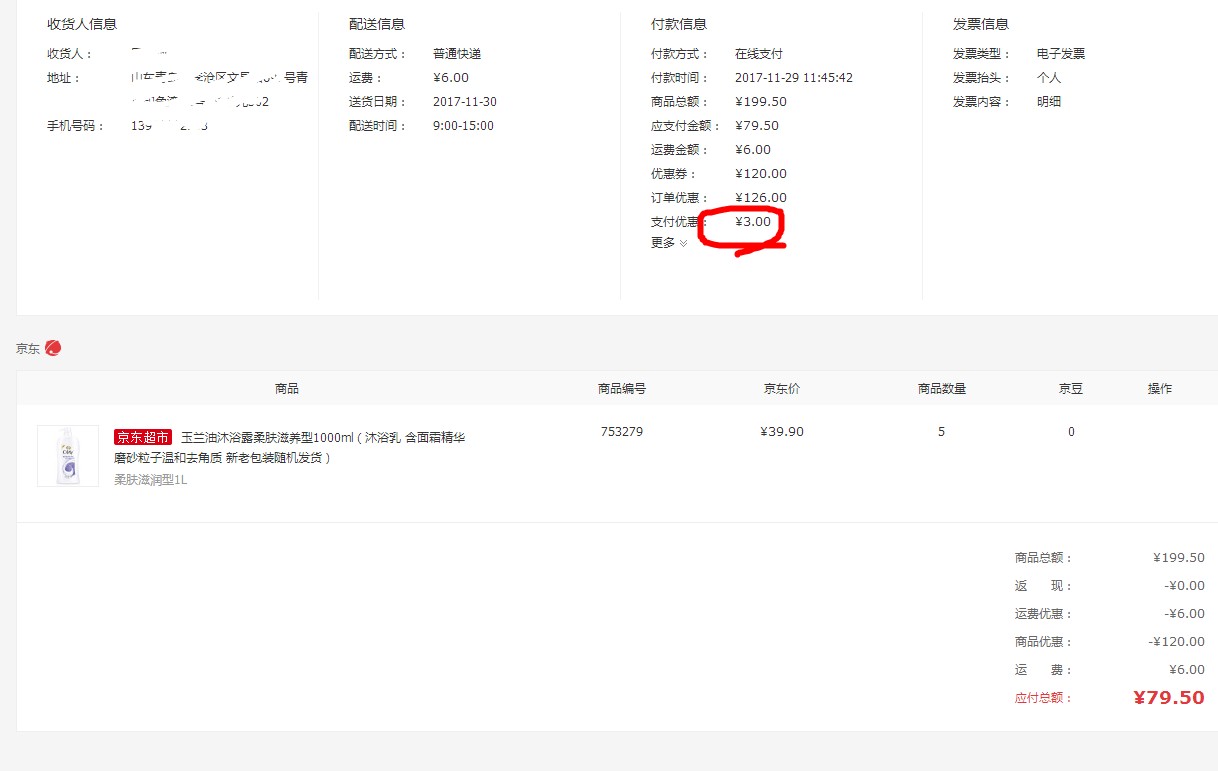Click the 京豆 value 0 in the product row
Screen dimensions: 1218x771
(x=1071, y=432)
